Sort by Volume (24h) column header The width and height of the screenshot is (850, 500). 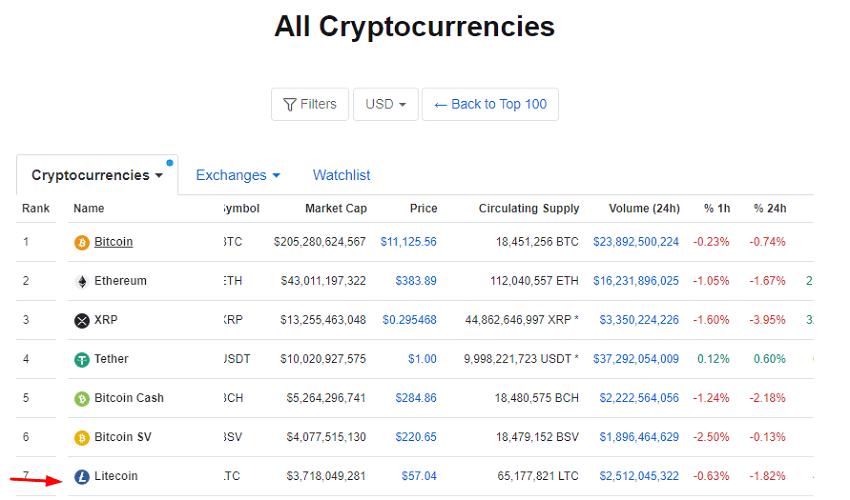tap(645, 208)
